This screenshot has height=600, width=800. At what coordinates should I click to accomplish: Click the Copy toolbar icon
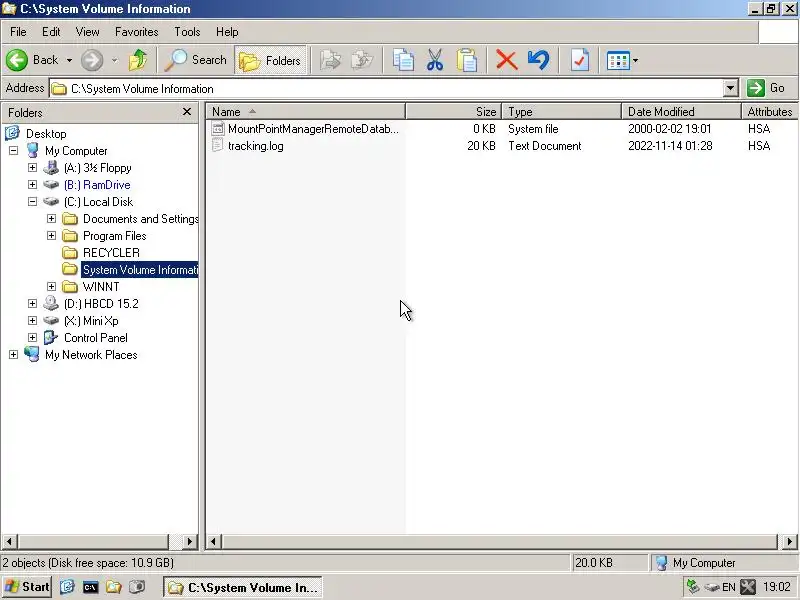tap(403, 60)
